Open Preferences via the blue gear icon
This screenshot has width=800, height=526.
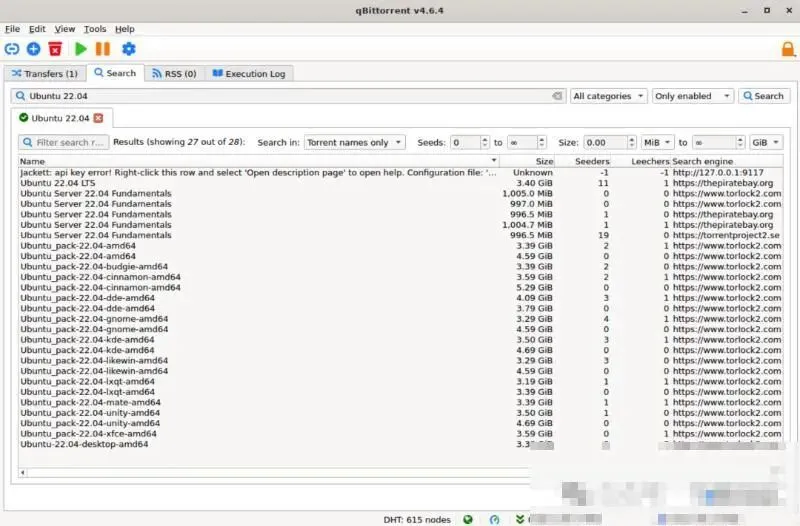(x=129, y=49)
